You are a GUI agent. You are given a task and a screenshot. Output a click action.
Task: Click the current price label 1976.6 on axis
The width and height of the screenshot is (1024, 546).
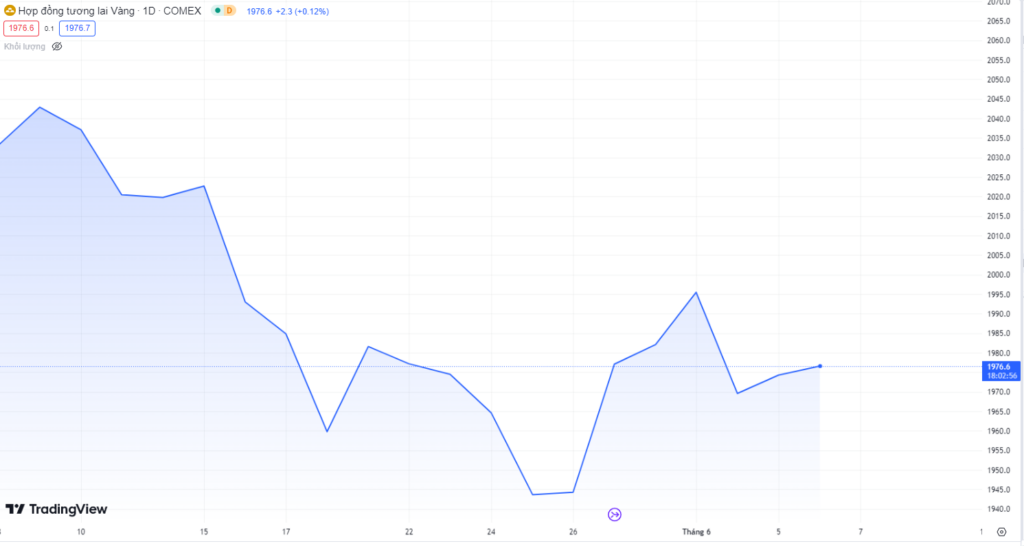(998, 367)
